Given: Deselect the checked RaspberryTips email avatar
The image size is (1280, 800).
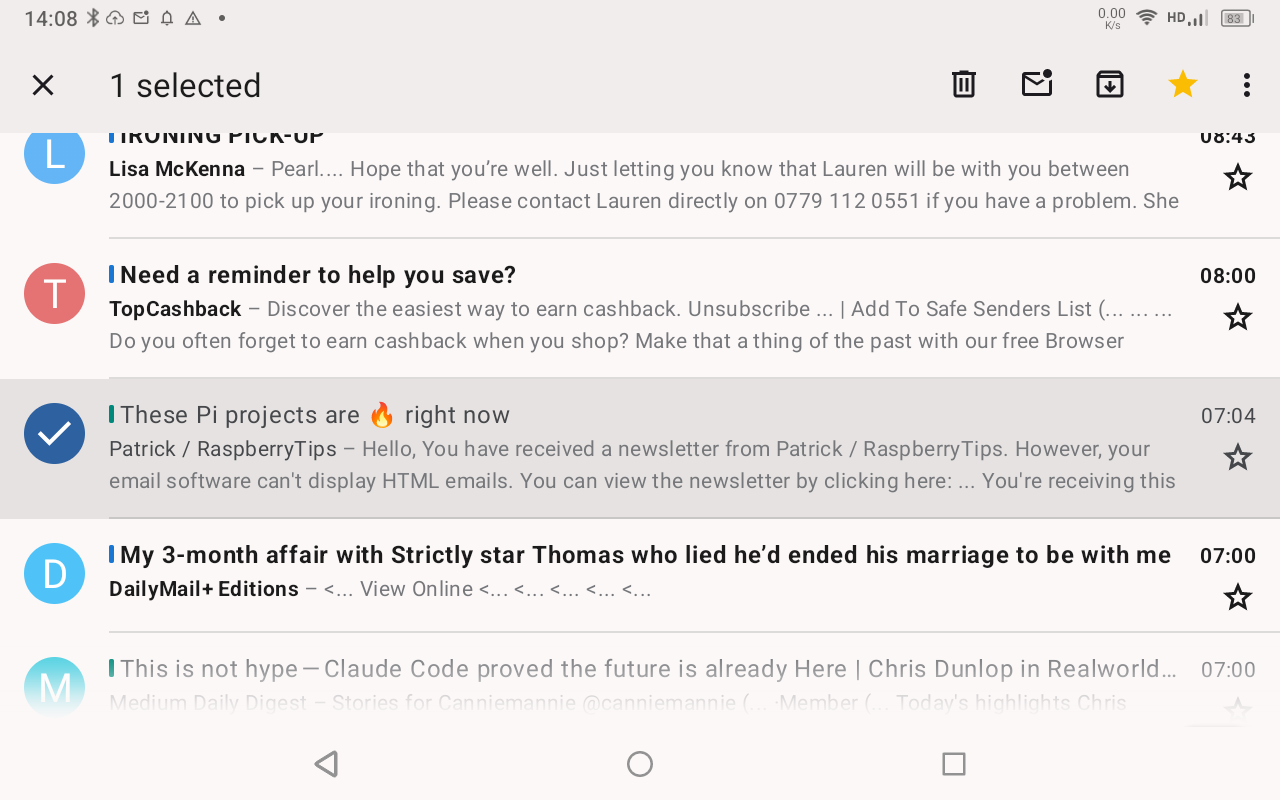Looking at the screenshot, I should pyautogui.click(x=54, y=433).
